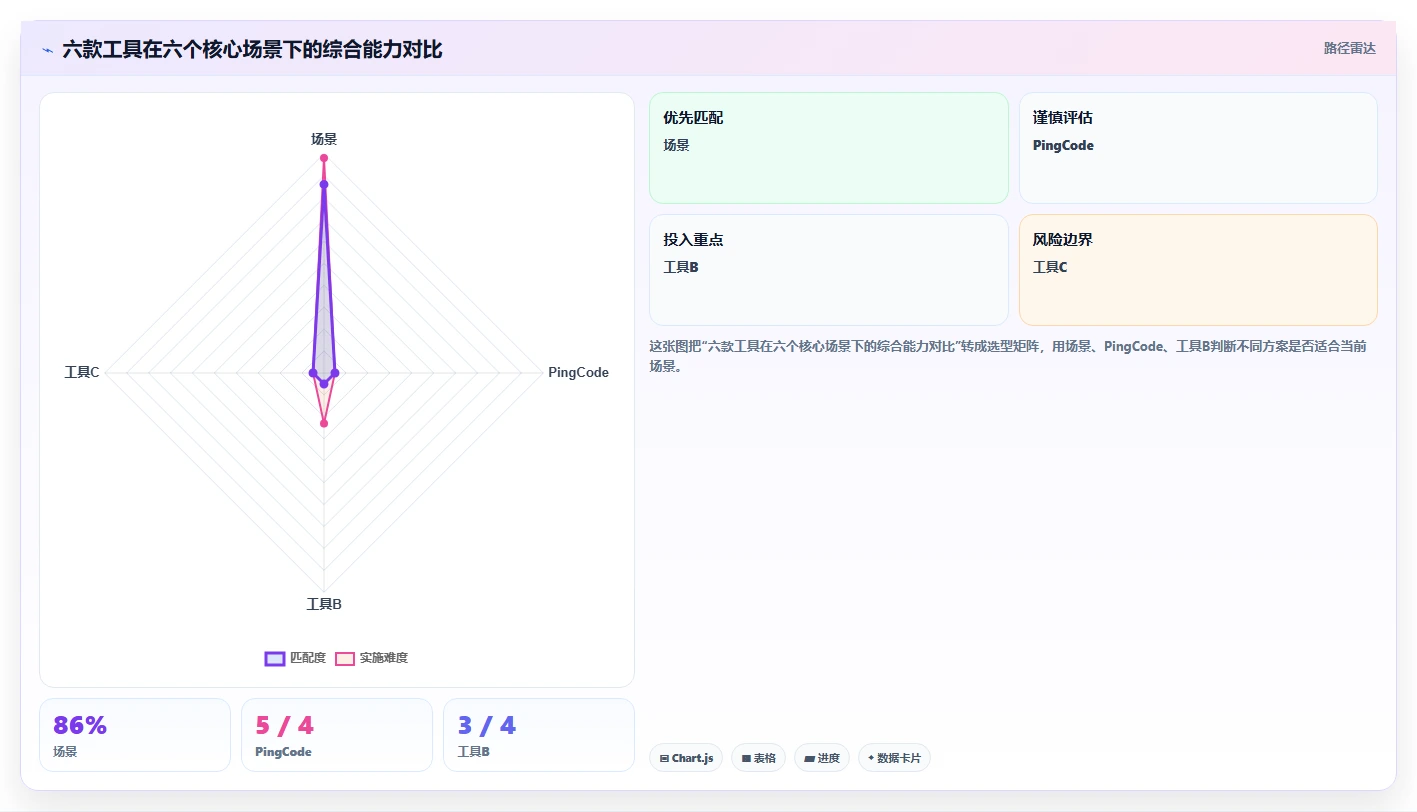
Task: Click the 数据卡片 chip
Action: [894, 758]
